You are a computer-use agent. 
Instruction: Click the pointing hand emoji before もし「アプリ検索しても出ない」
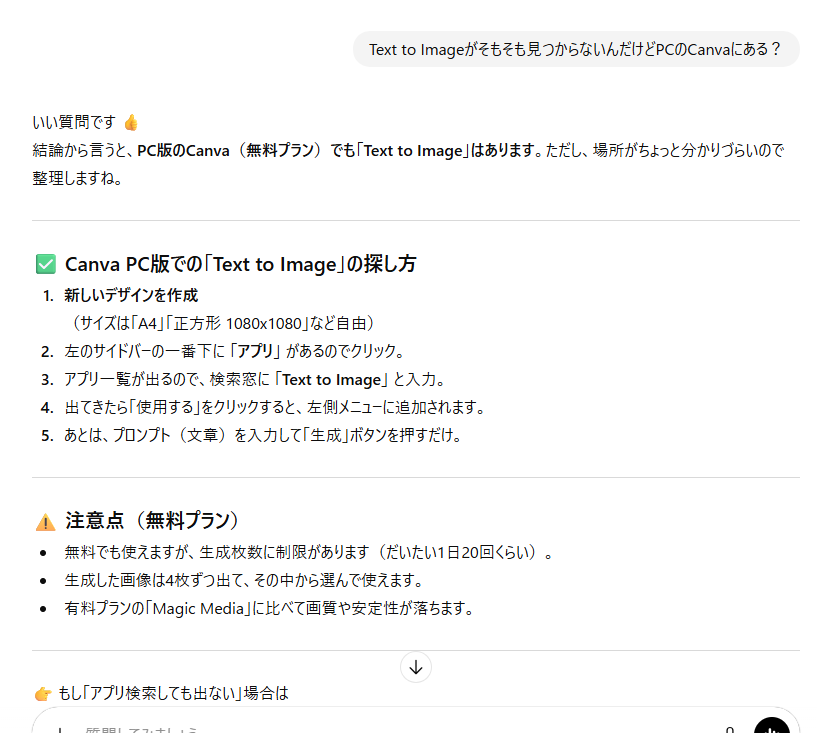point(43,693)
